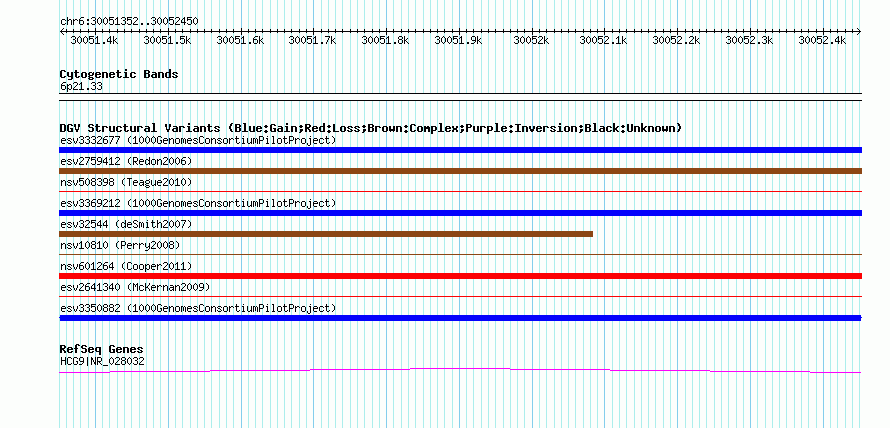The height and width of the screenshot is (428, 890).
Task: Click the 30051.6k ruler tick label
Action: pyautogui.click(x=240, y=40)
